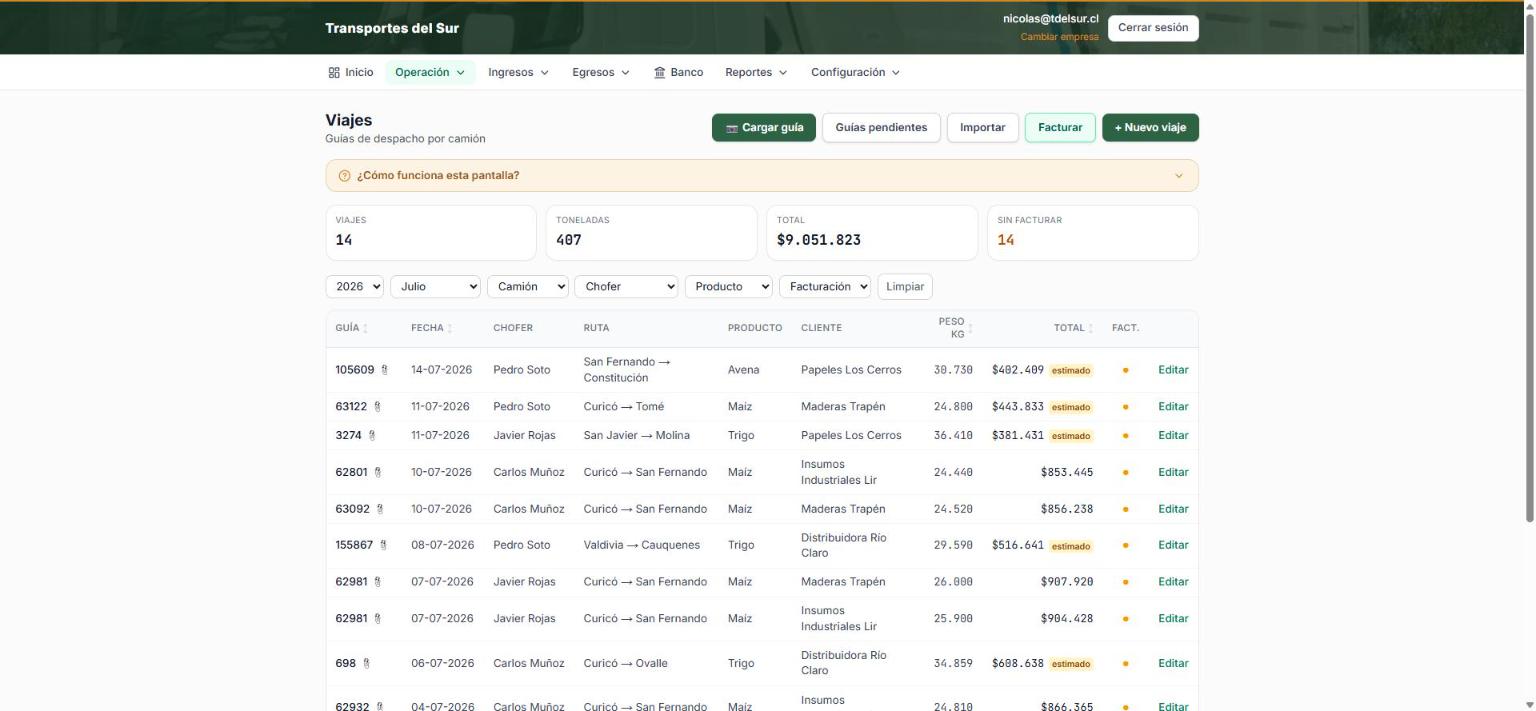This screenshot has width=1536, height=711.
Task: Open attachment clip of guía 63122
Action: 378,407
